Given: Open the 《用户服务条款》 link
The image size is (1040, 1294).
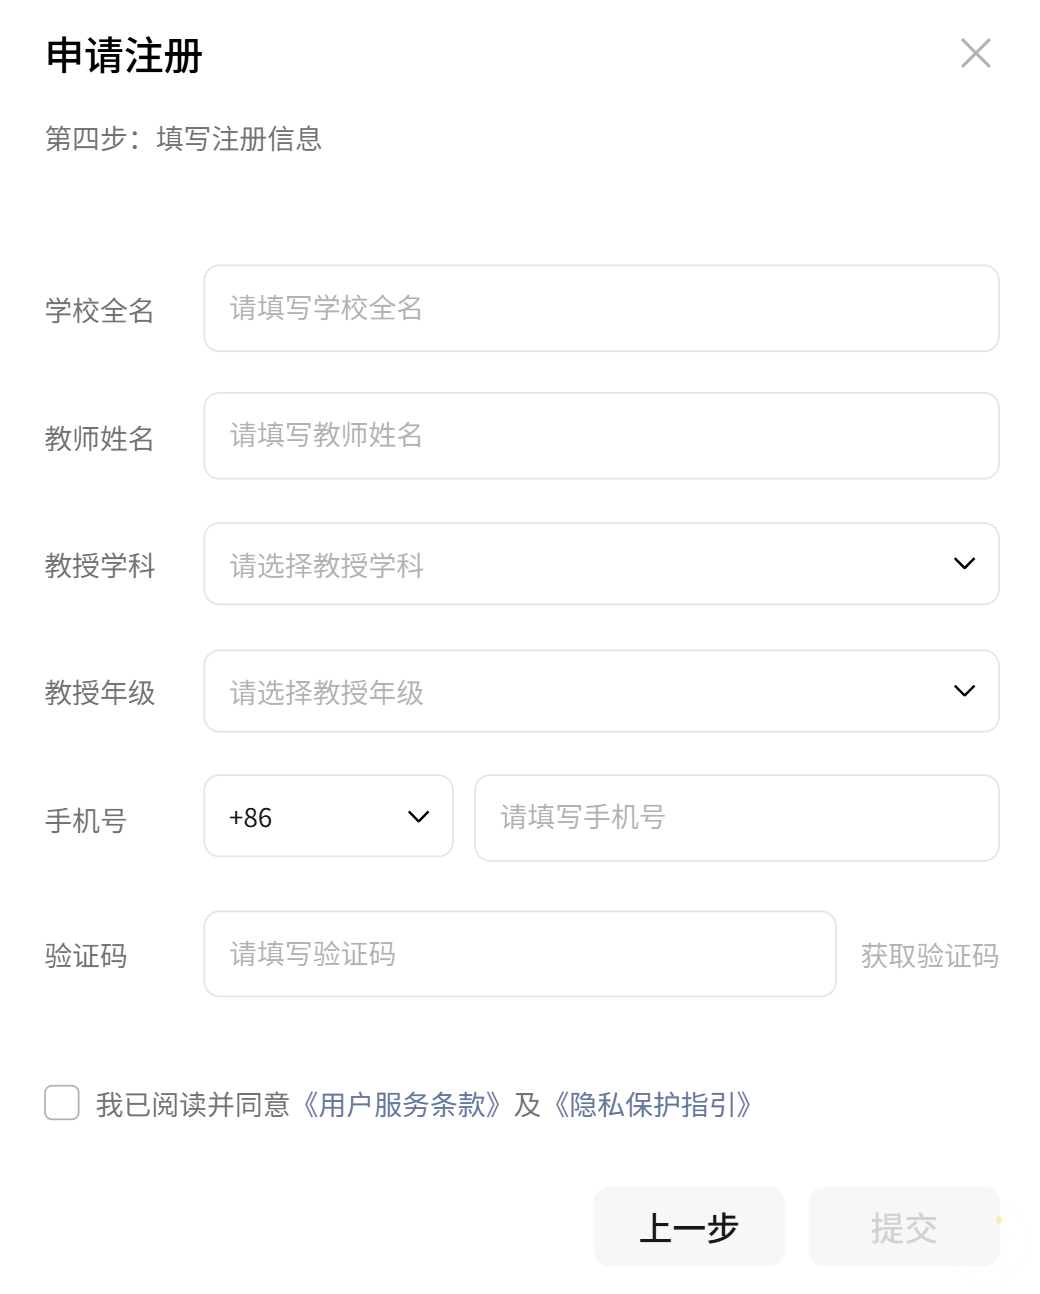Looking at the screenshot, I should coord(400,1105).
